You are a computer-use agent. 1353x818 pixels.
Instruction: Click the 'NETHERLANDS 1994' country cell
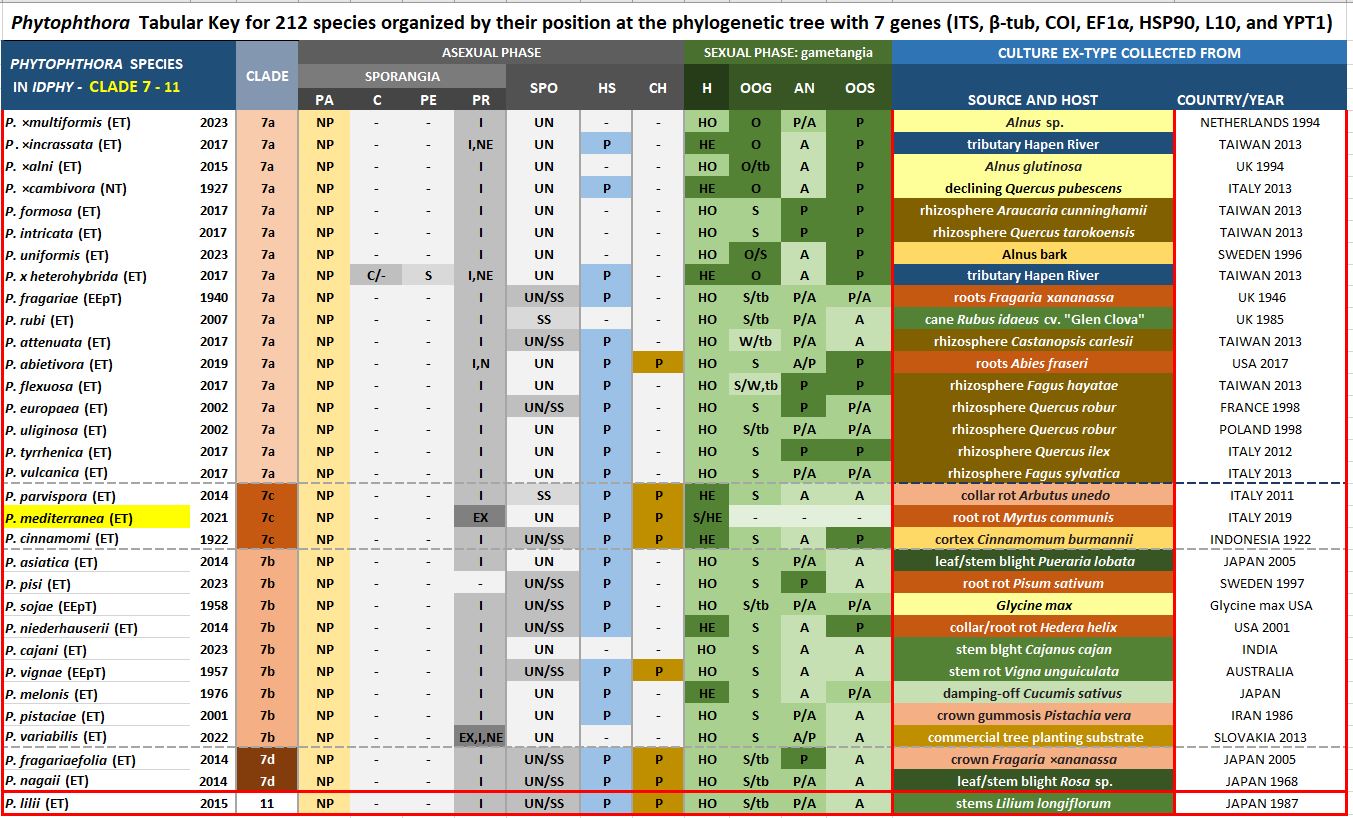tap(1259, 122)
